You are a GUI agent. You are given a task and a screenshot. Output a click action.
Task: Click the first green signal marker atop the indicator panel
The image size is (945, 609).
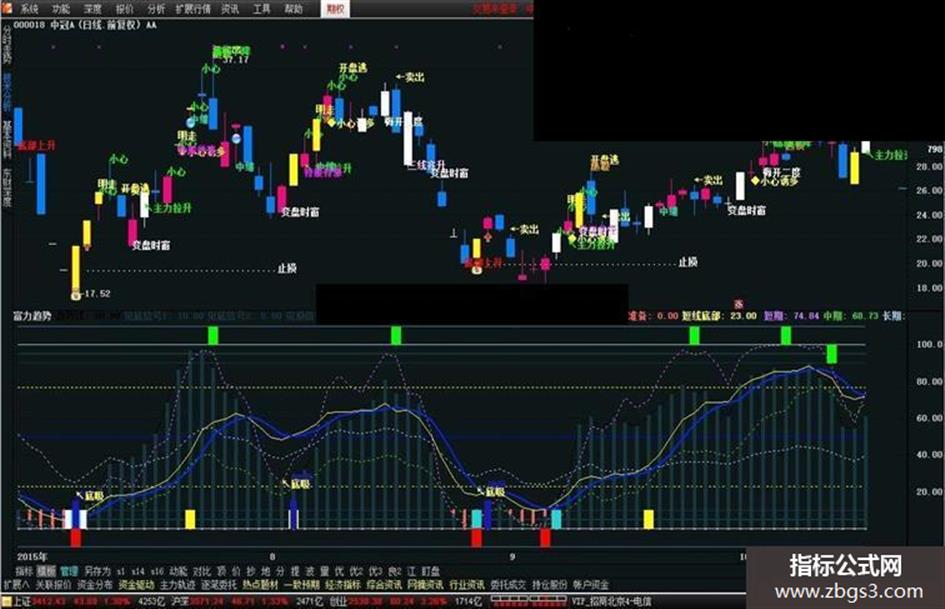click(212, 335)
